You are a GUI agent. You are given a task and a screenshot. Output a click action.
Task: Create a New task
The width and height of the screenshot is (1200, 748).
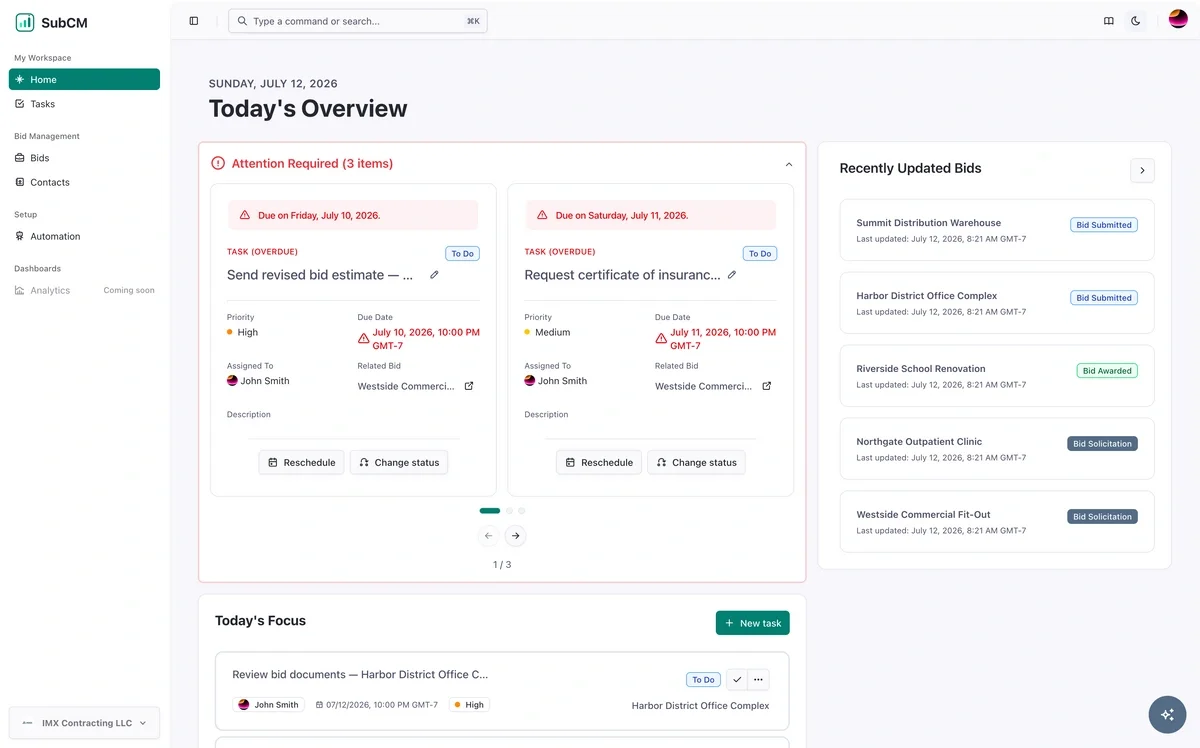[753, 623]
